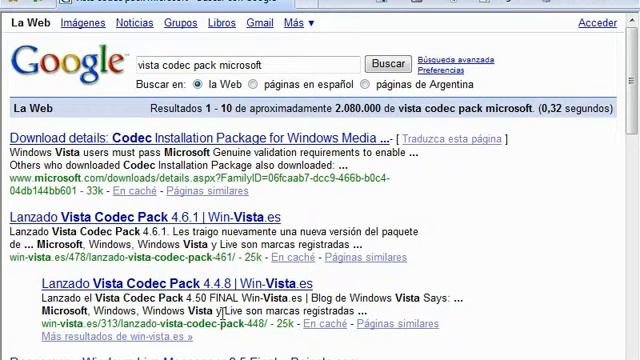
Task: Click the microsoft.com downloads URL text
Action: pyautogui.click(x=200, y=184)
